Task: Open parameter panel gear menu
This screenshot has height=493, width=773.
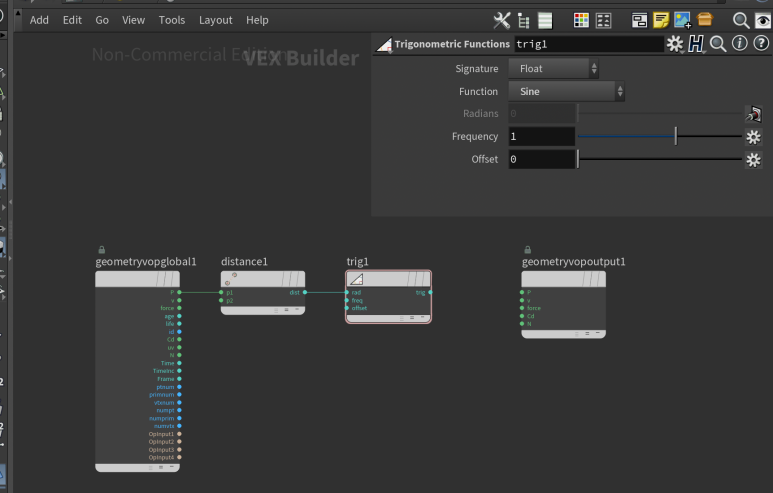Action: click(x=675, y=44)
